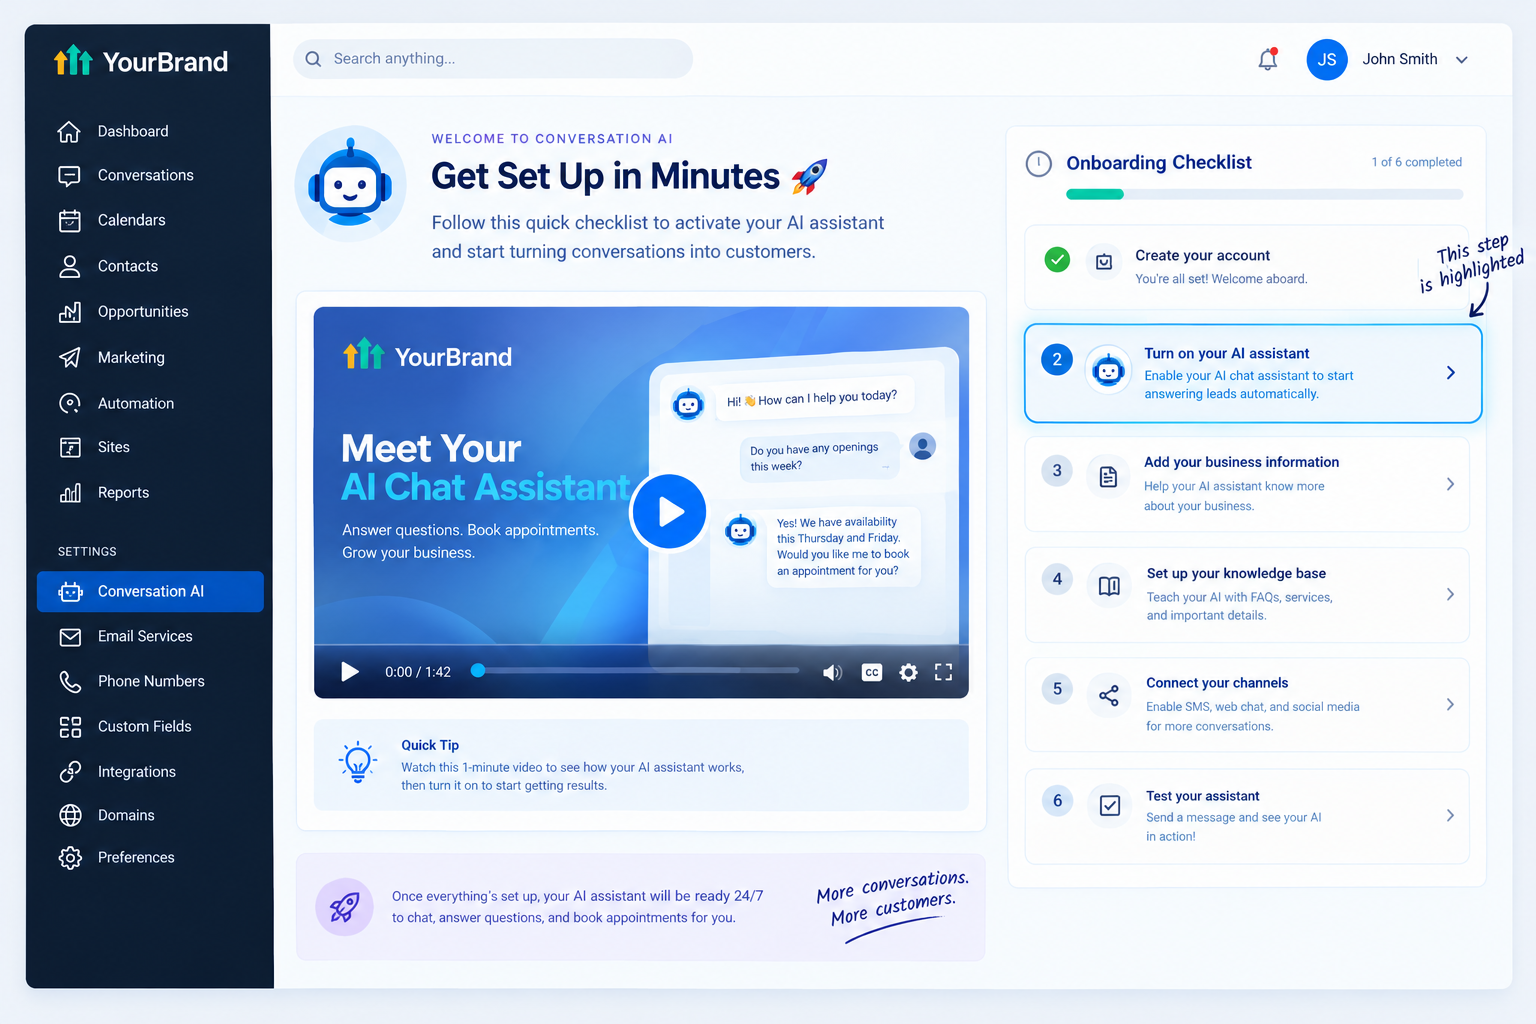Expand the John Smith account dropdown

coord(1461,60)
